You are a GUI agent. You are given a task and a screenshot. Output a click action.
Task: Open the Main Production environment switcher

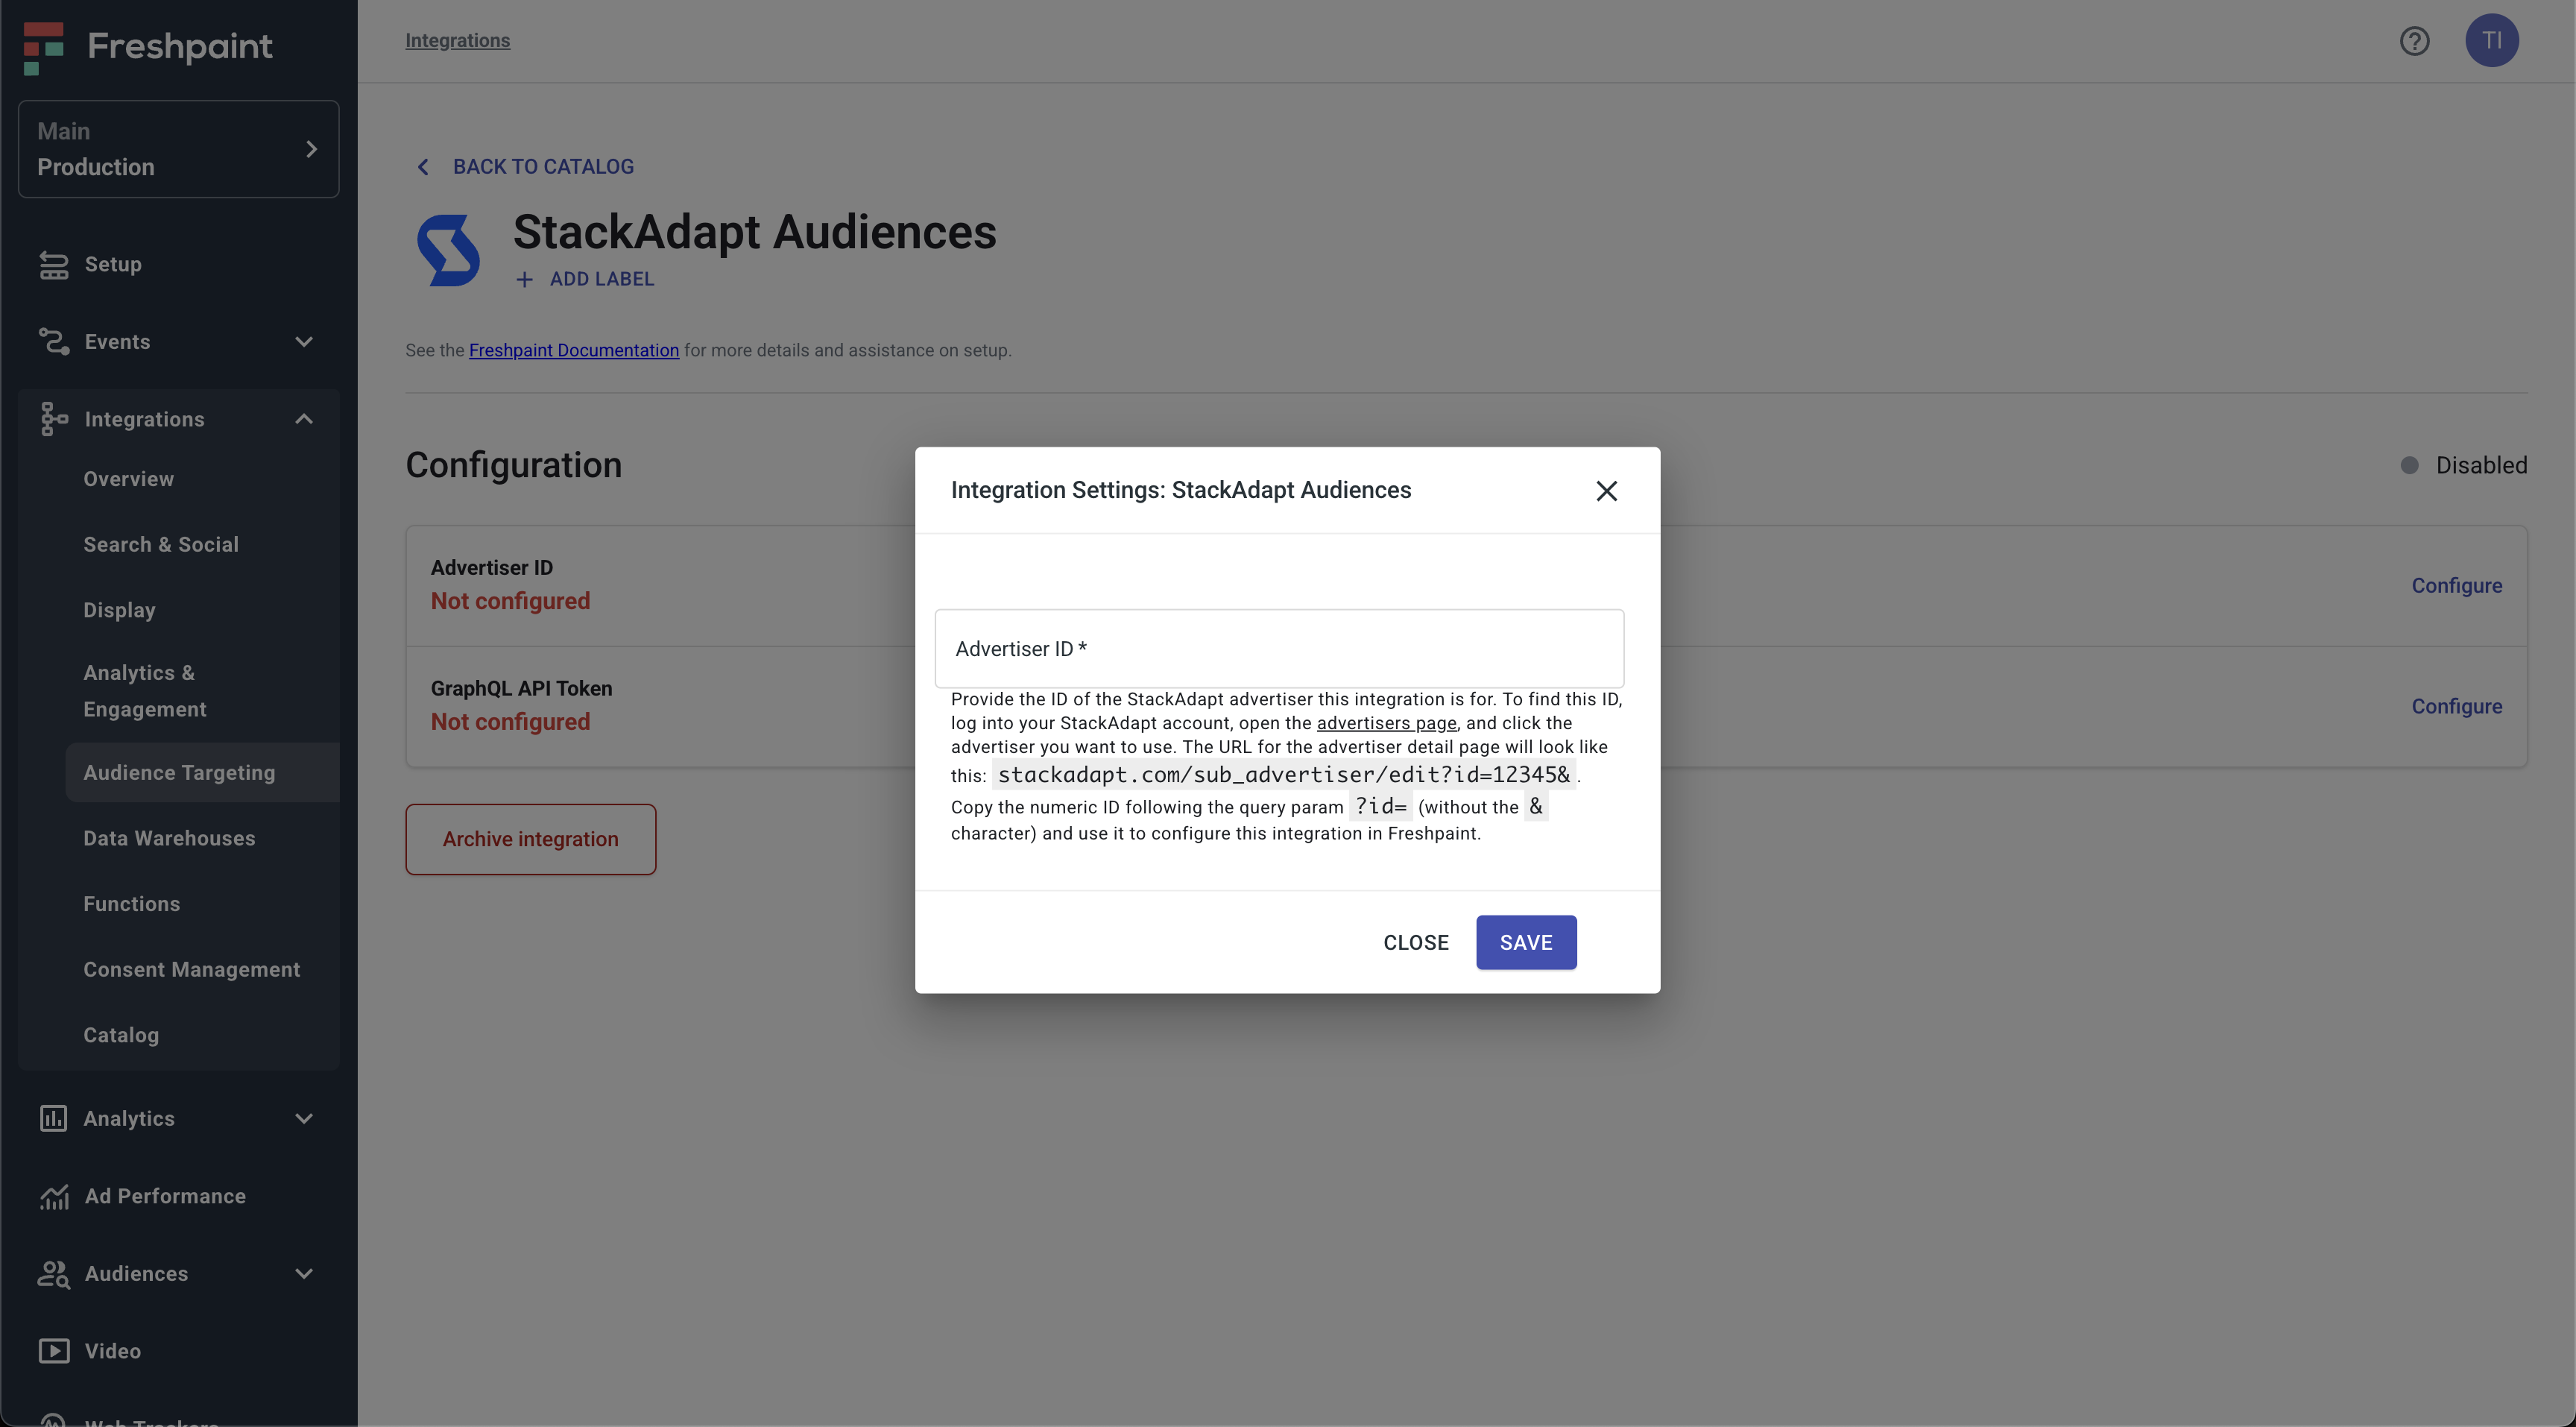[x=178, y=149]
